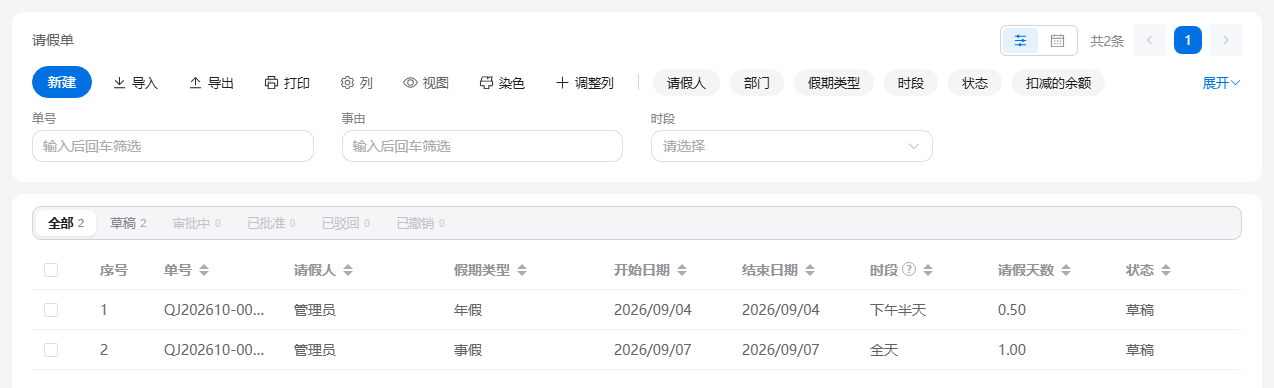The image size is (1274, 388).
Task: Select the 全部 tab
Action: pos(66,223)
